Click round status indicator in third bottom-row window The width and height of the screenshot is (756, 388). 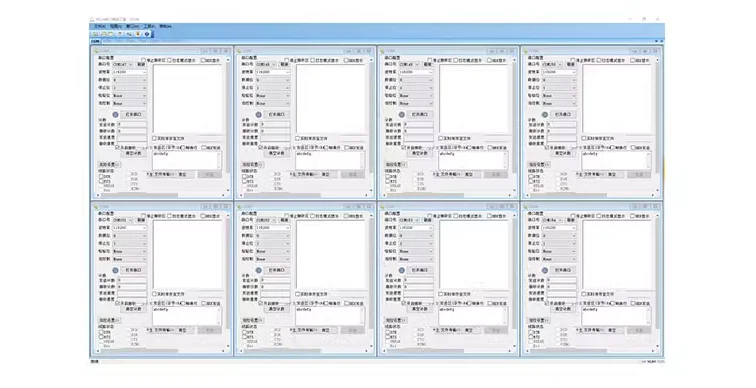click(402, 270)
